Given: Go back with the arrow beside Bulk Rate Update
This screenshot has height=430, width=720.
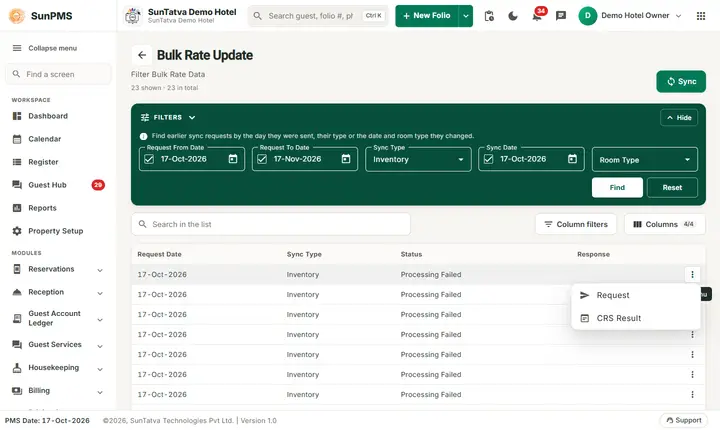Looking at the screenshot, I should tap(142, 55).
